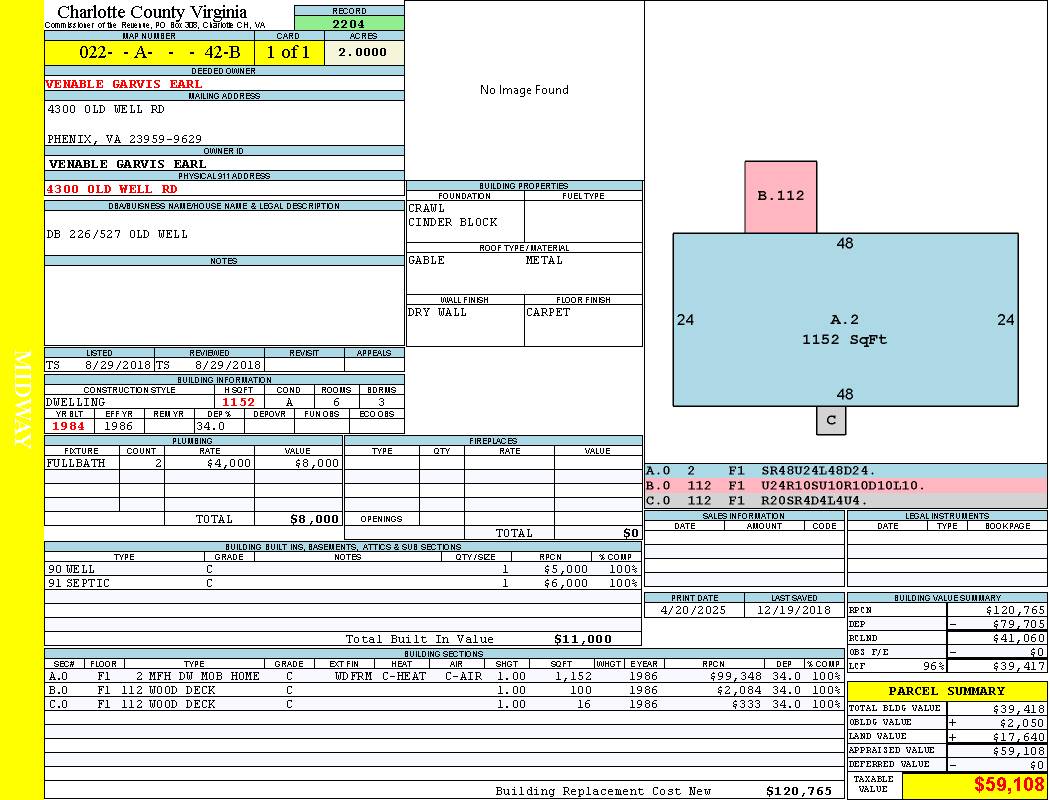Click the card '1 of 1' indicator
This screenshot has height=800, width=1050.
pos(289,53)
